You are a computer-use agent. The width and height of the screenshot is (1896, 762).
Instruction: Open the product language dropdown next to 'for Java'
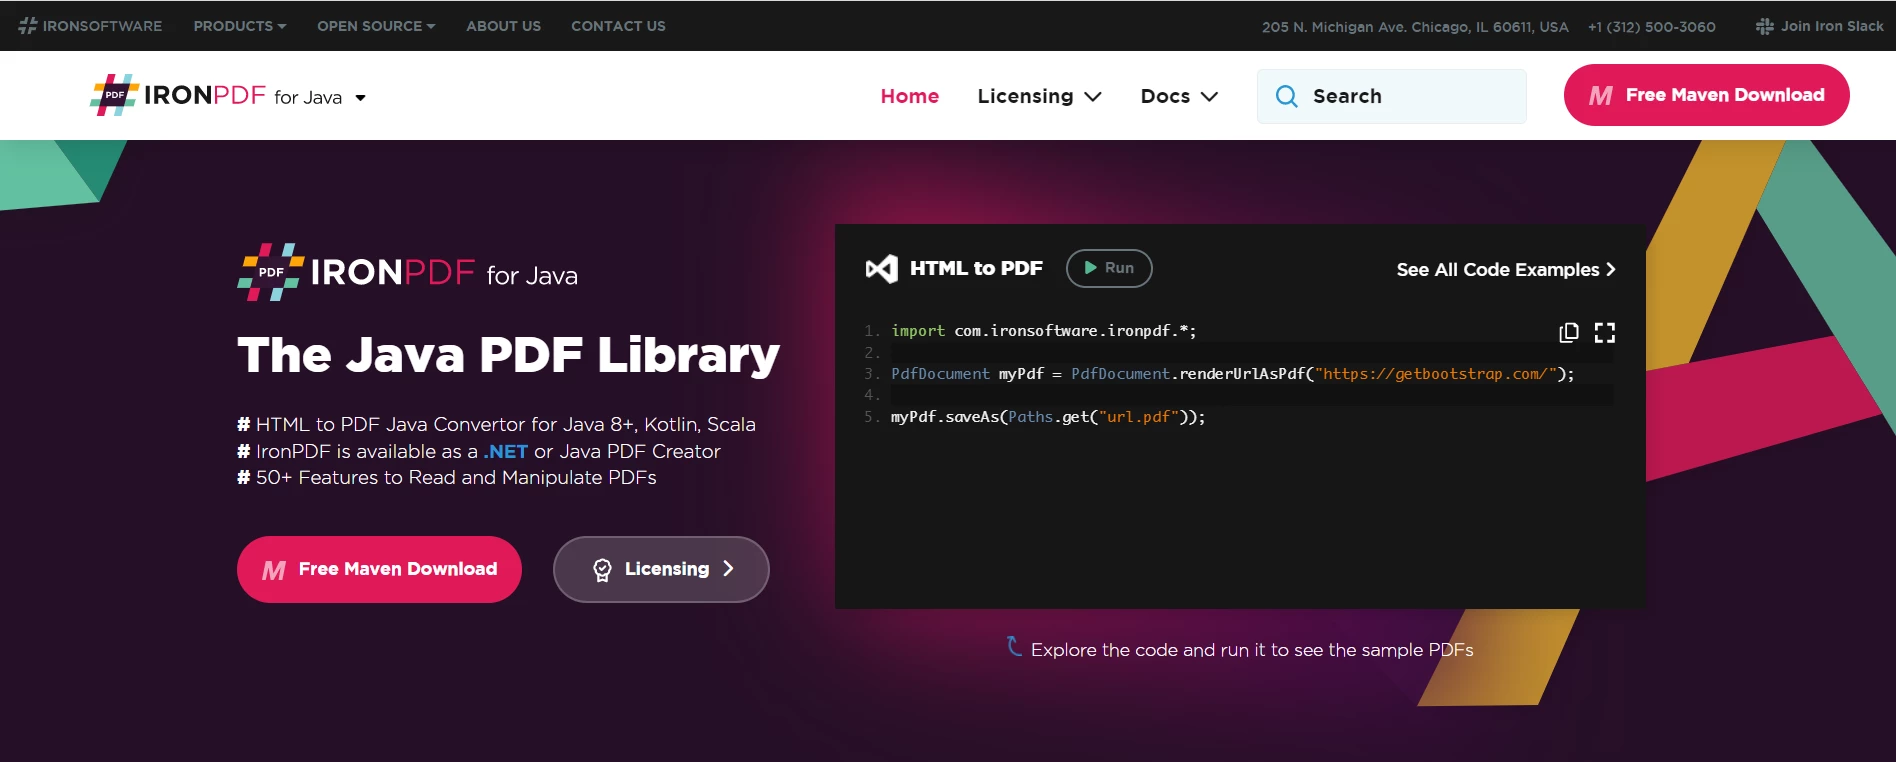361,98
